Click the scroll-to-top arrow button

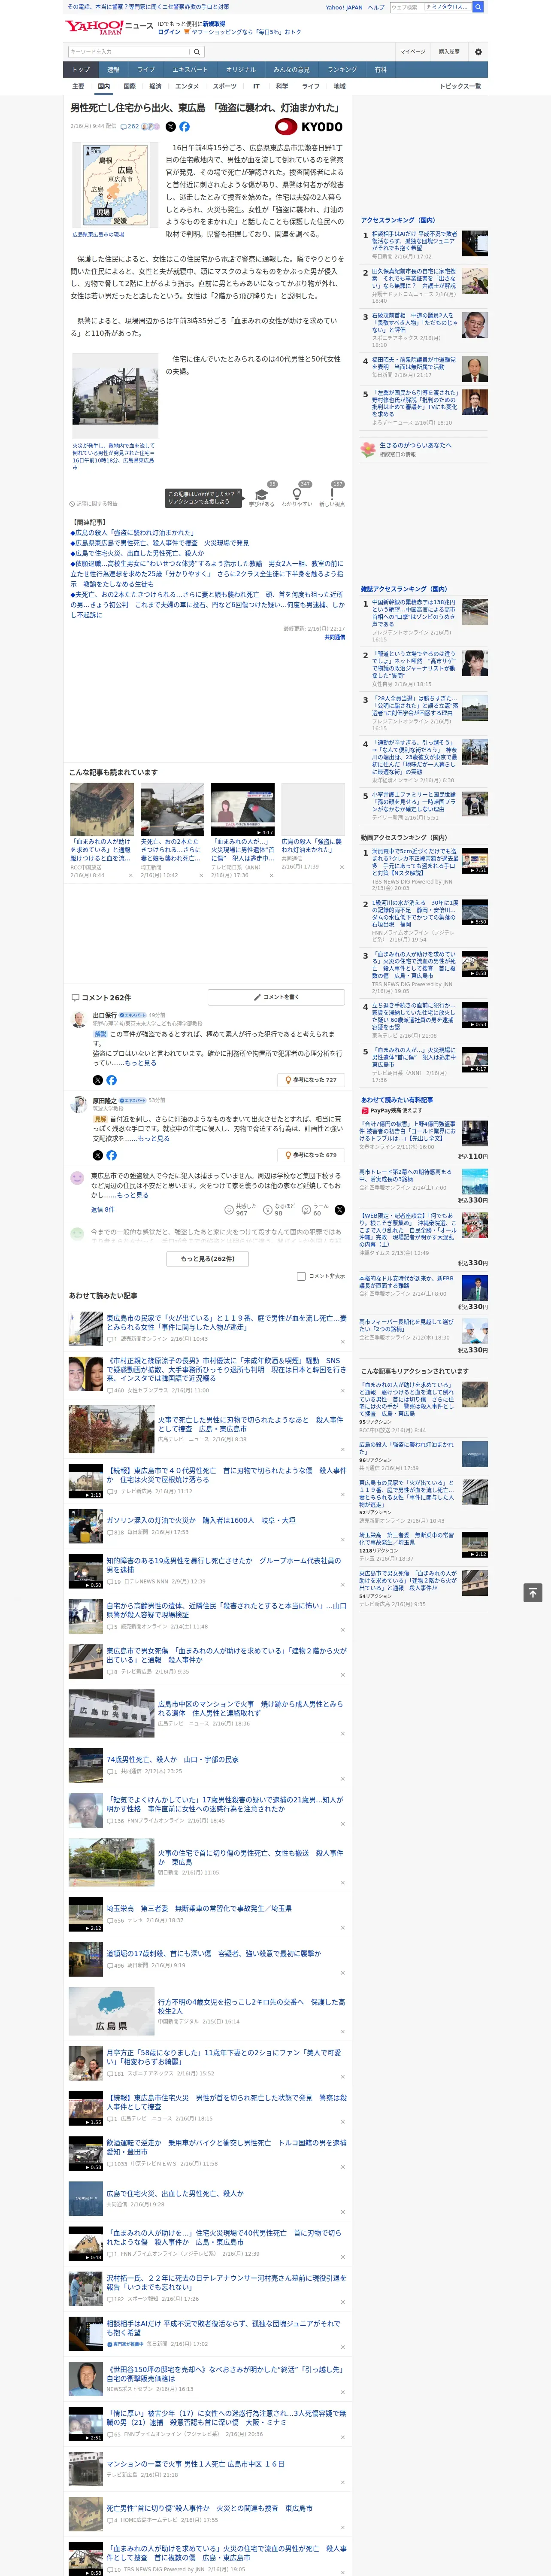pyautogui.click(x=533, y=1593)
